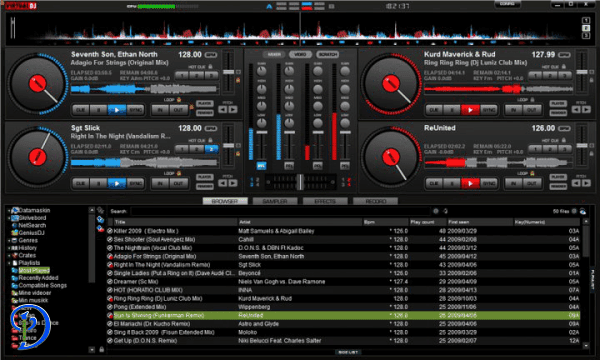Click hot cue 1 on Seventh Son deck
The height and width of the screenshot is (360, 600).
click(x=182, y=75)
